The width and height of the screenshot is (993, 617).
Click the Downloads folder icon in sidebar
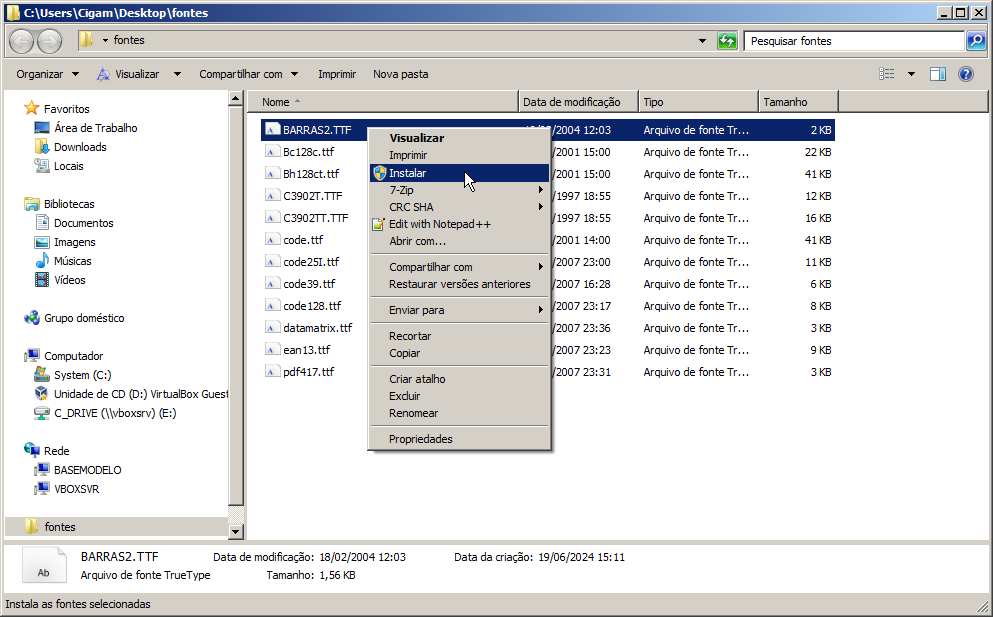point(42,147)
